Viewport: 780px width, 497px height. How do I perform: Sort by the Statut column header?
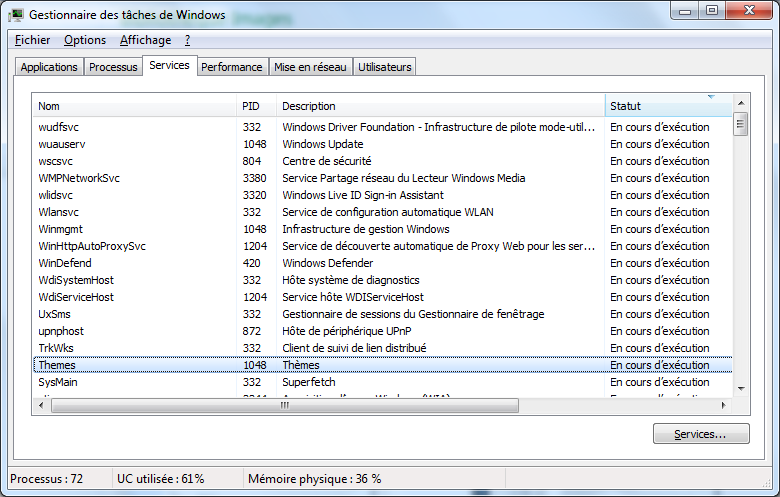tap(668, 106)
